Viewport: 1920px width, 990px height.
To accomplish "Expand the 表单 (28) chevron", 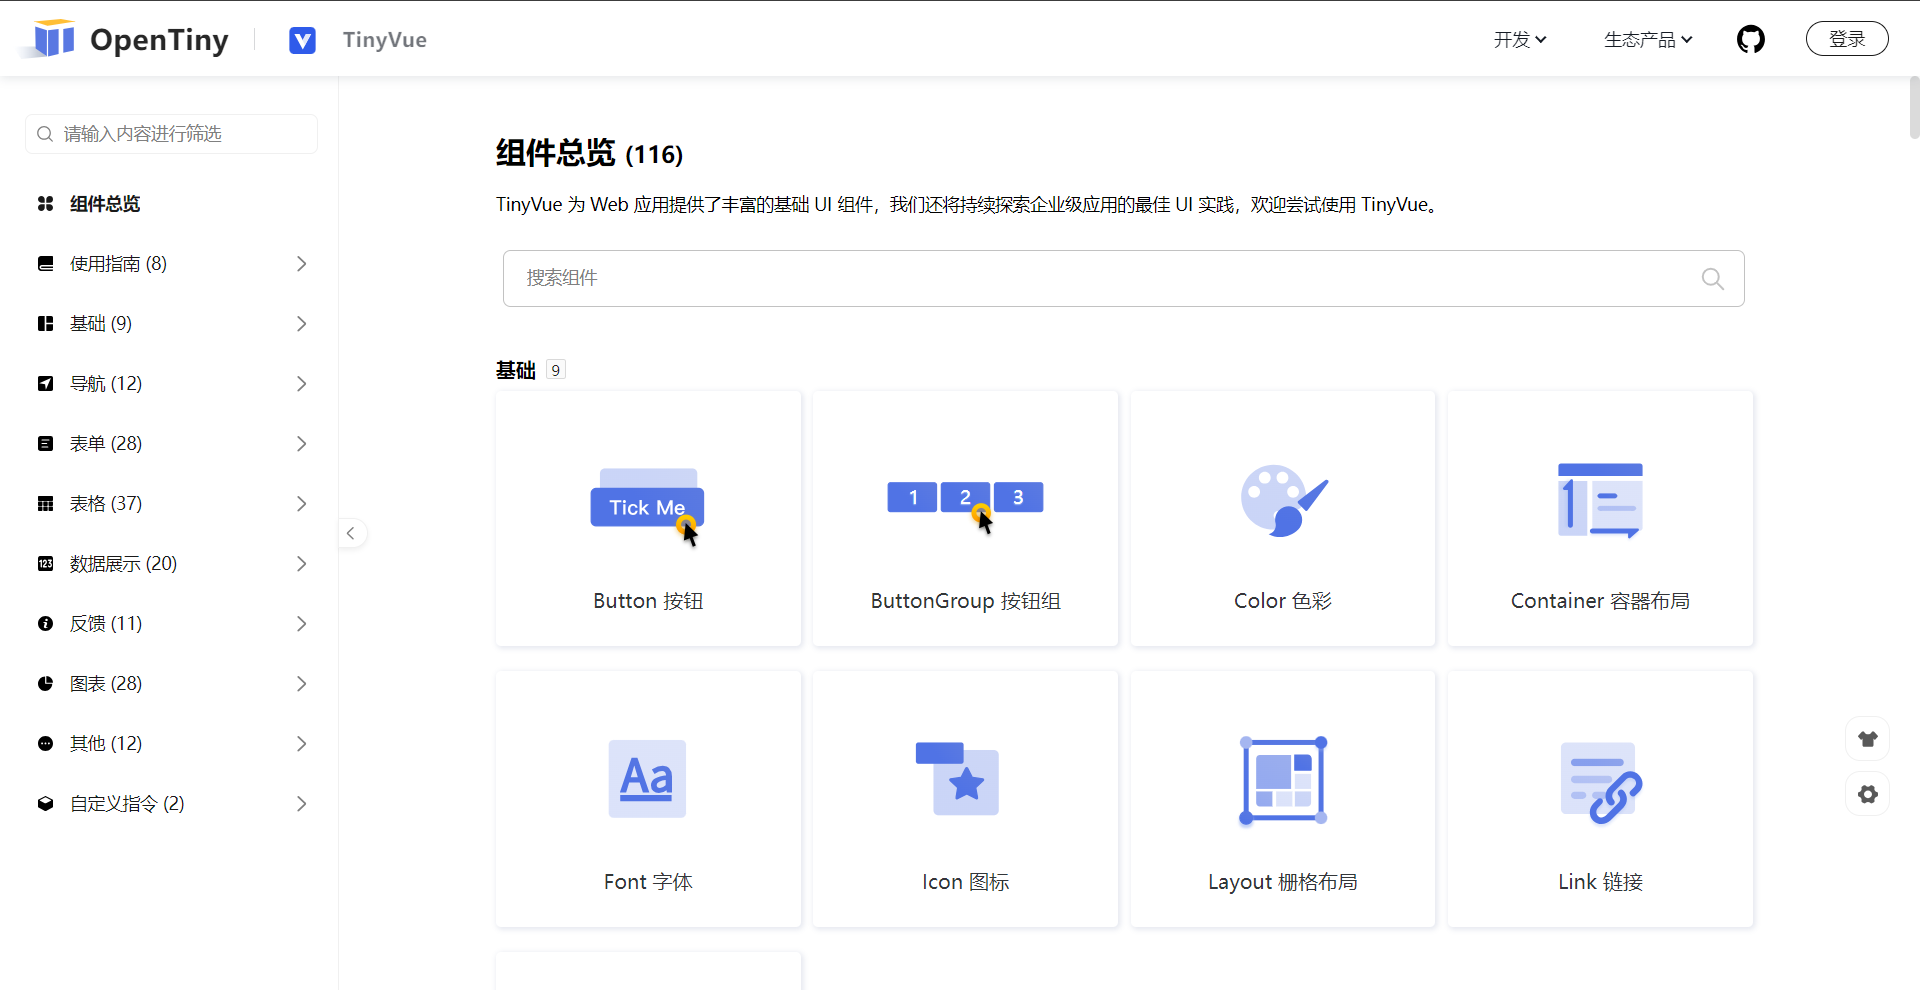I will (x=301, y=444).
